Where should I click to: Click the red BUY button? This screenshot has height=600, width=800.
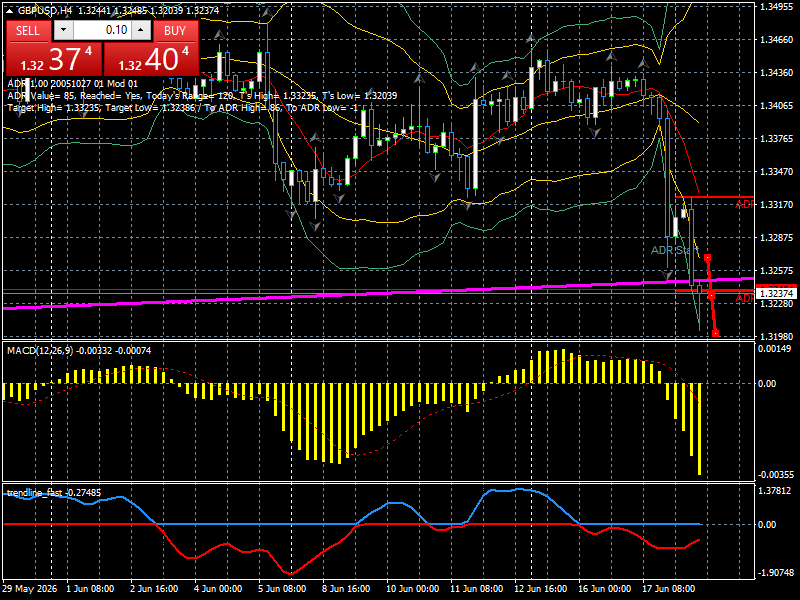pos(175,31)
